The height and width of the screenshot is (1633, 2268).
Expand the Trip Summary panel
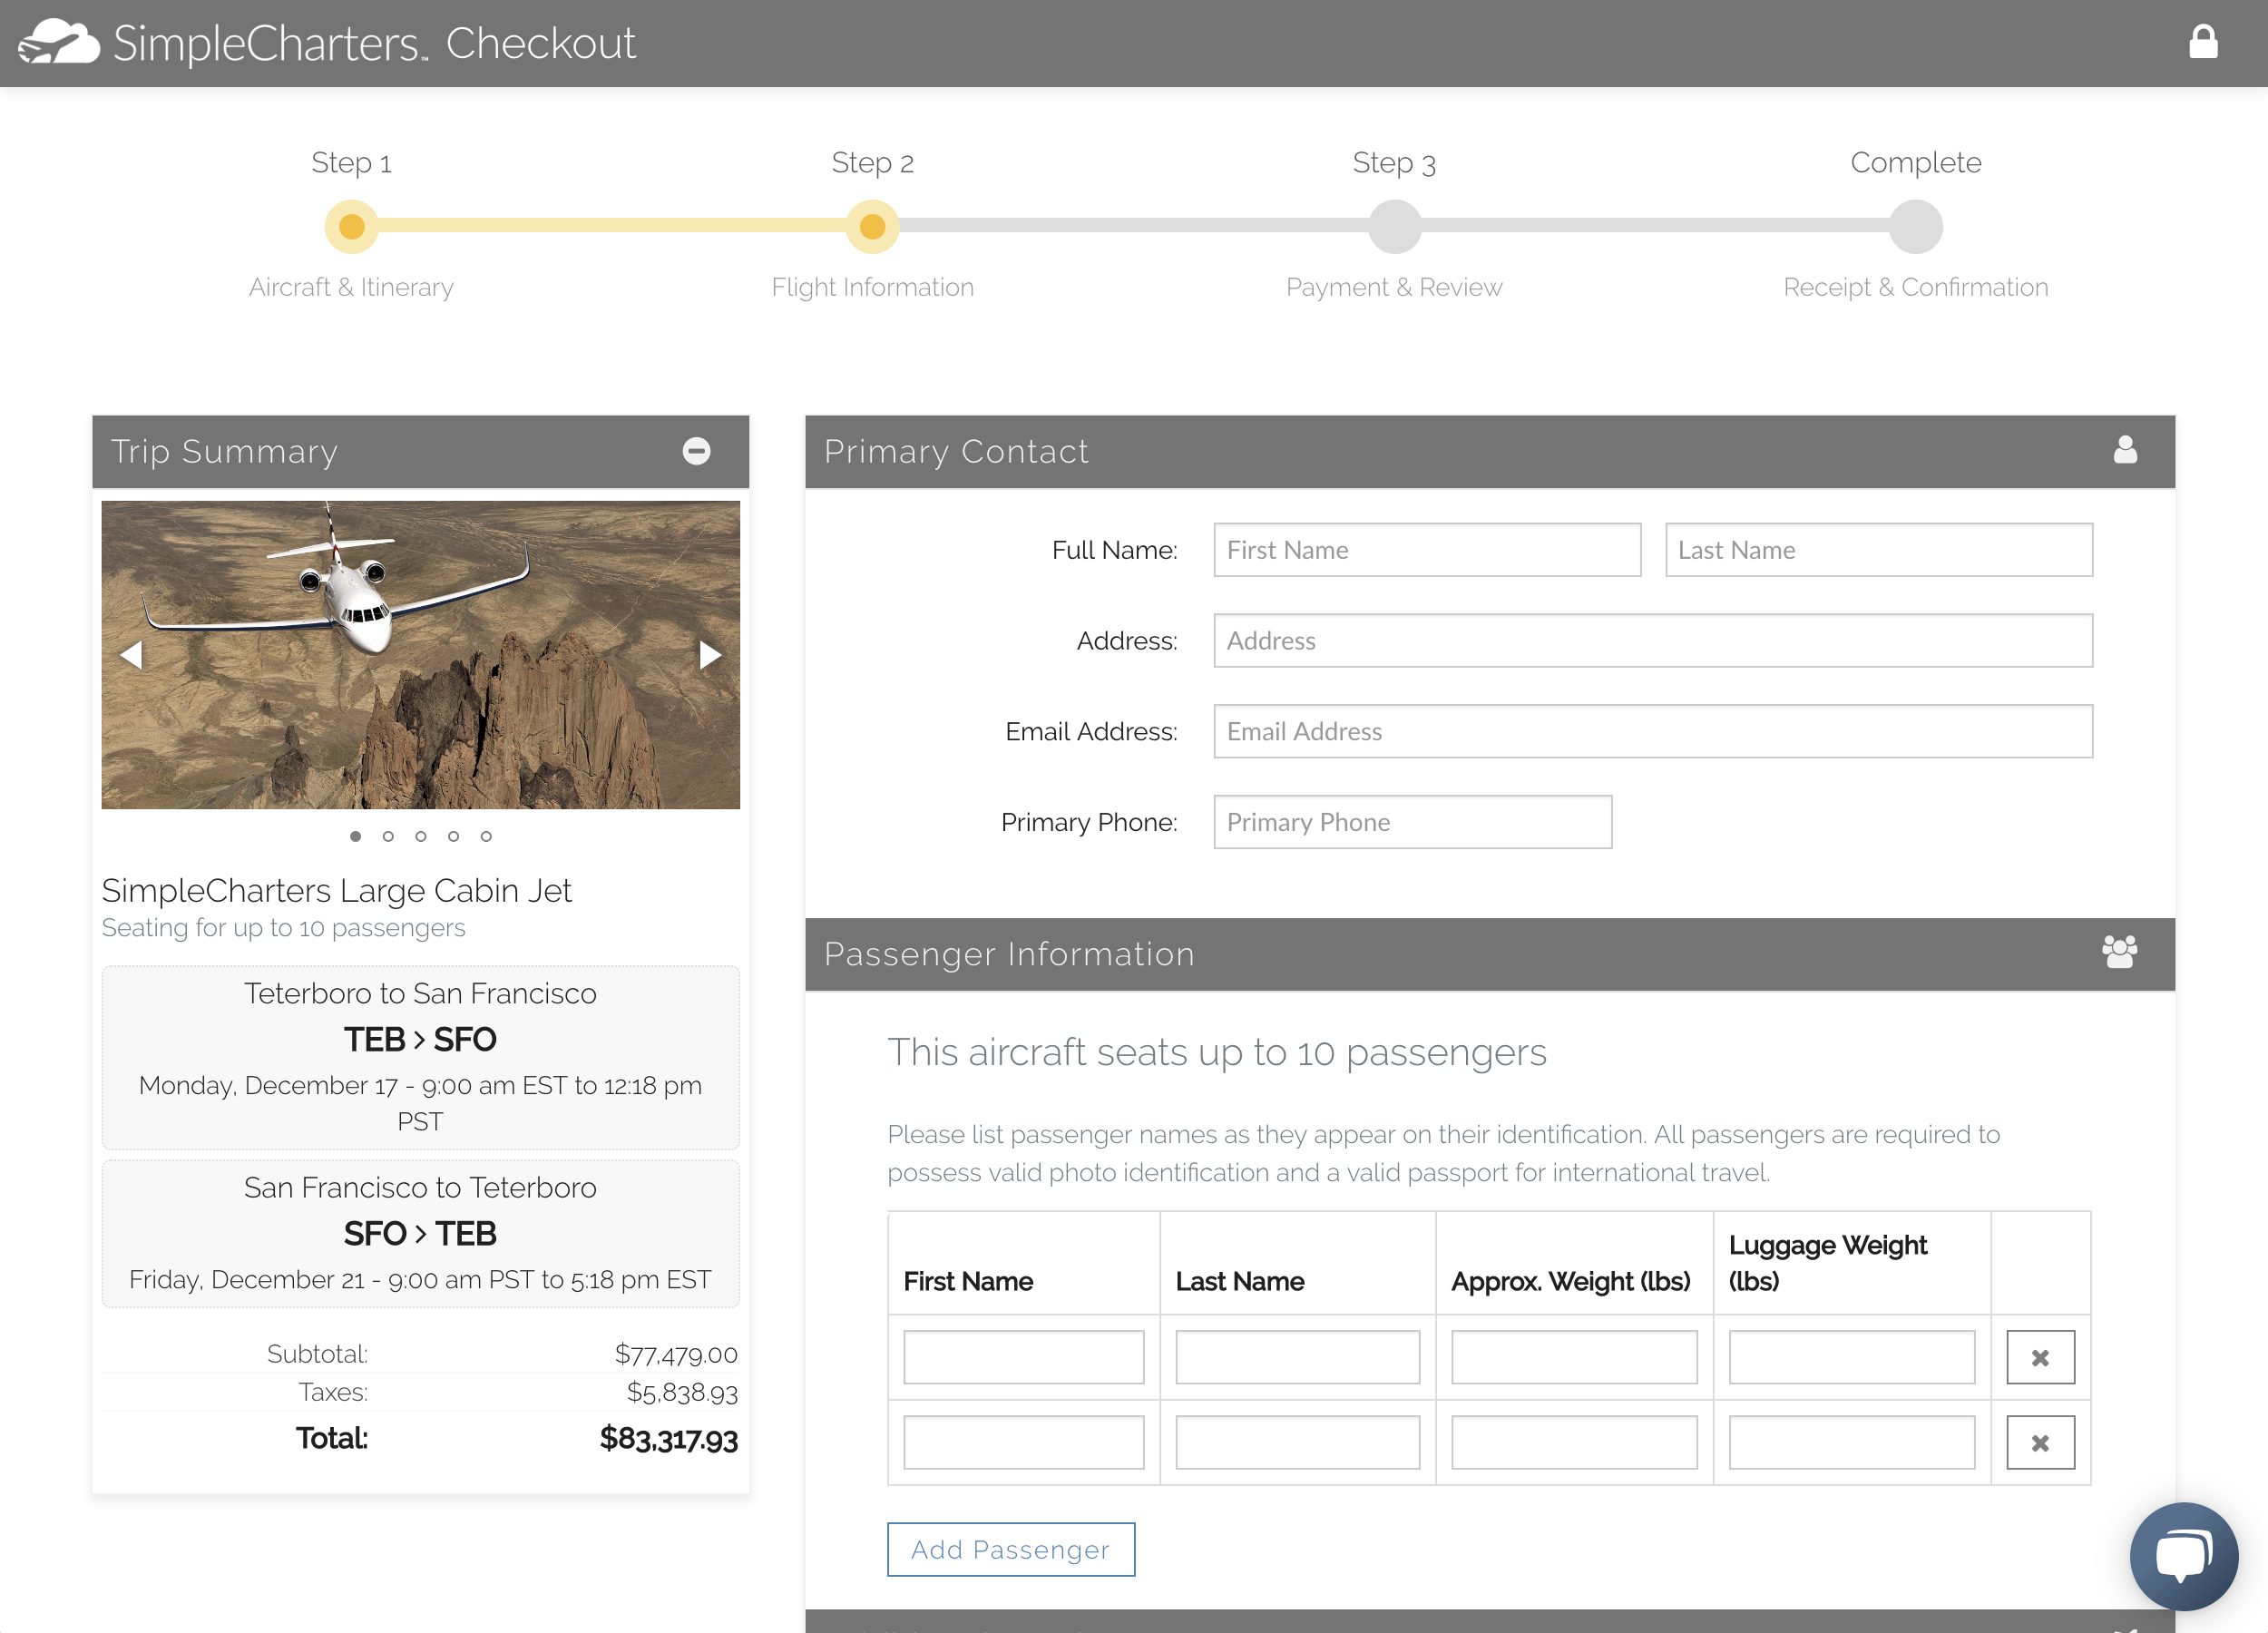pos(699,451)
